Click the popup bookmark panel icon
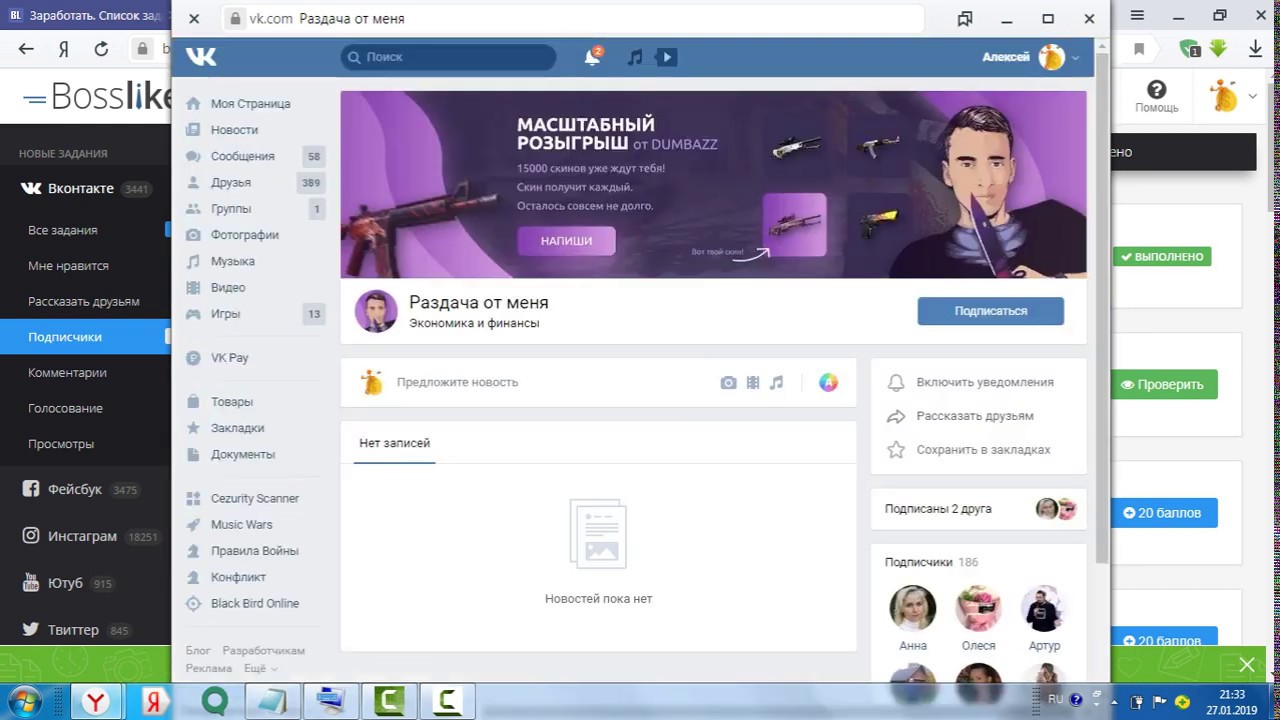This screenshot has height=720, width=1280. click(x=965, y=18)
